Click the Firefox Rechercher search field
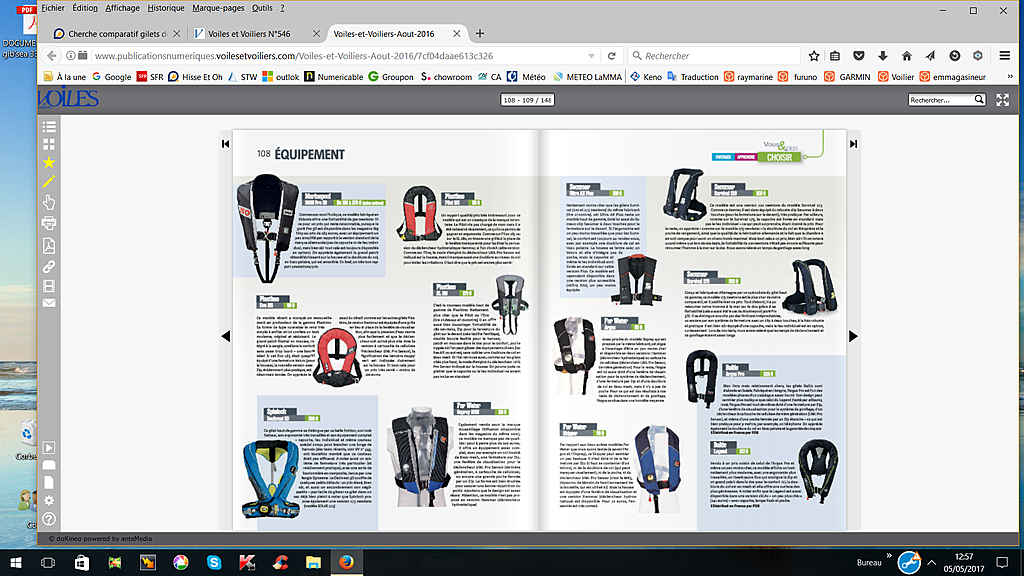The height and width of the screenshot is (576, 1024). tap(715, 56)
